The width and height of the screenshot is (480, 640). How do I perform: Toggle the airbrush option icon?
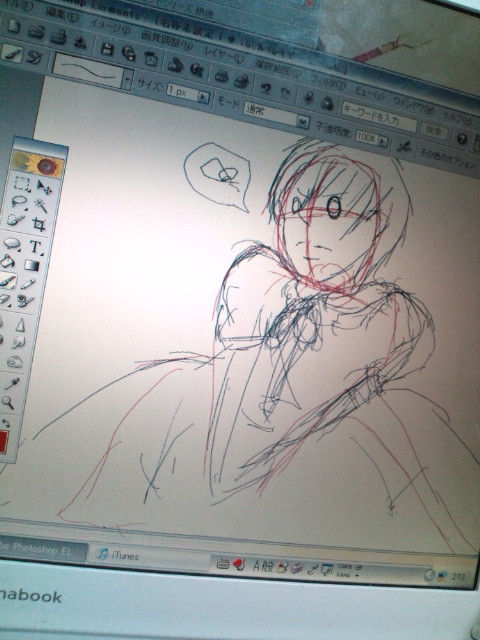click(x=404, y=147)
